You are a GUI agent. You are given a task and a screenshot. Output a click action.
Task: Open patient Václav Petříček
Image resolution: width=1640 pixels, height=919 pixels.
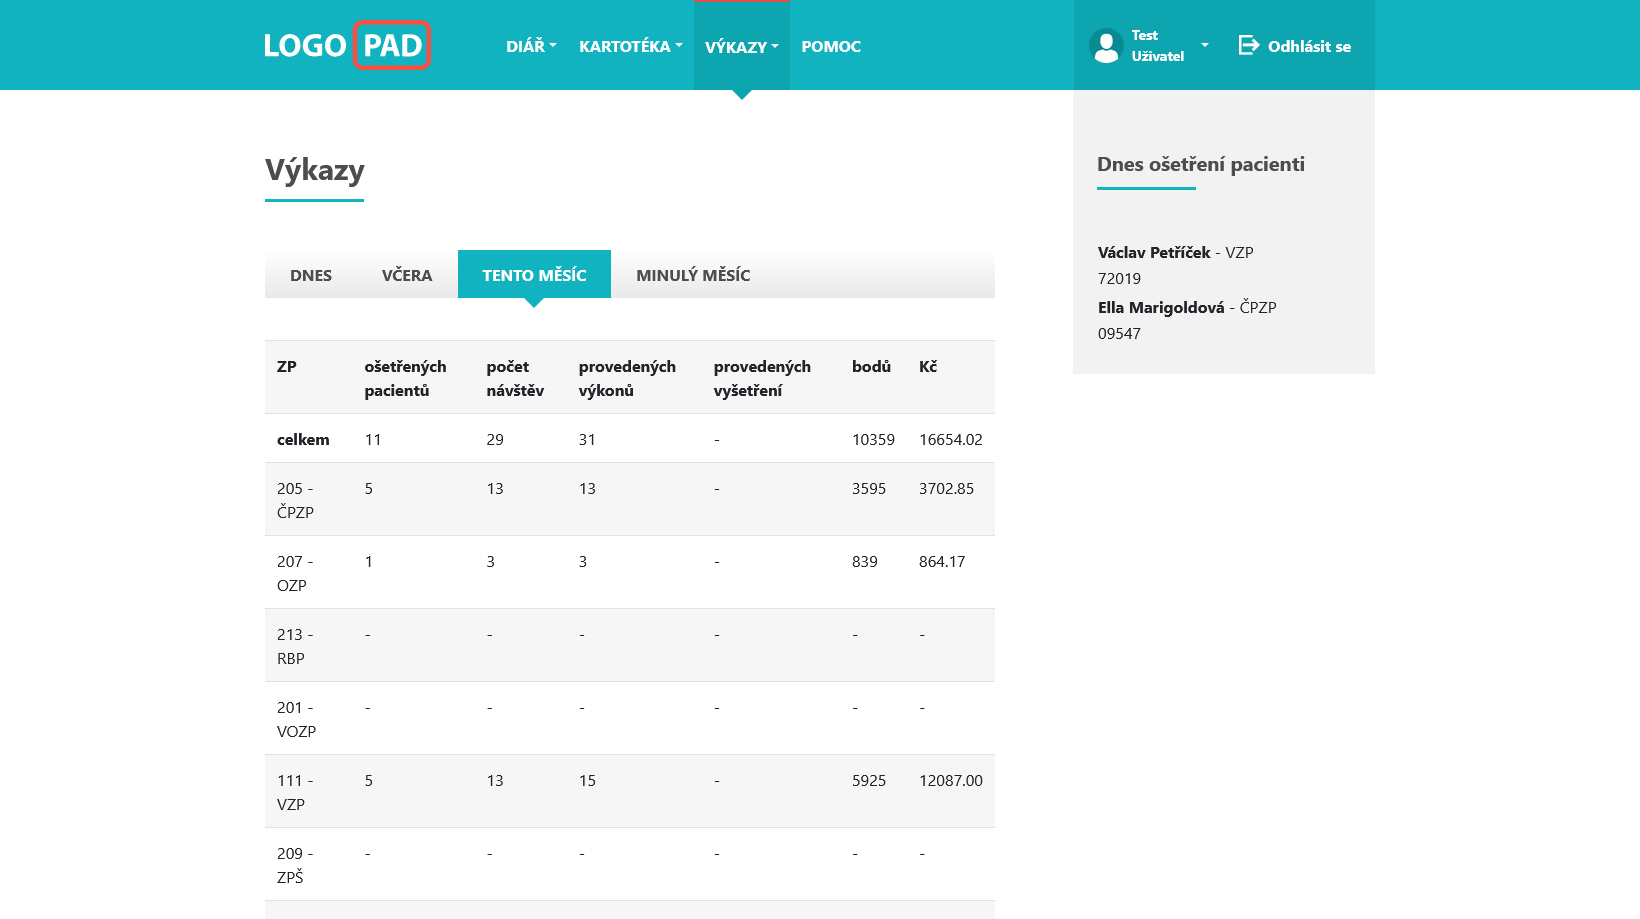(1153, 252)
